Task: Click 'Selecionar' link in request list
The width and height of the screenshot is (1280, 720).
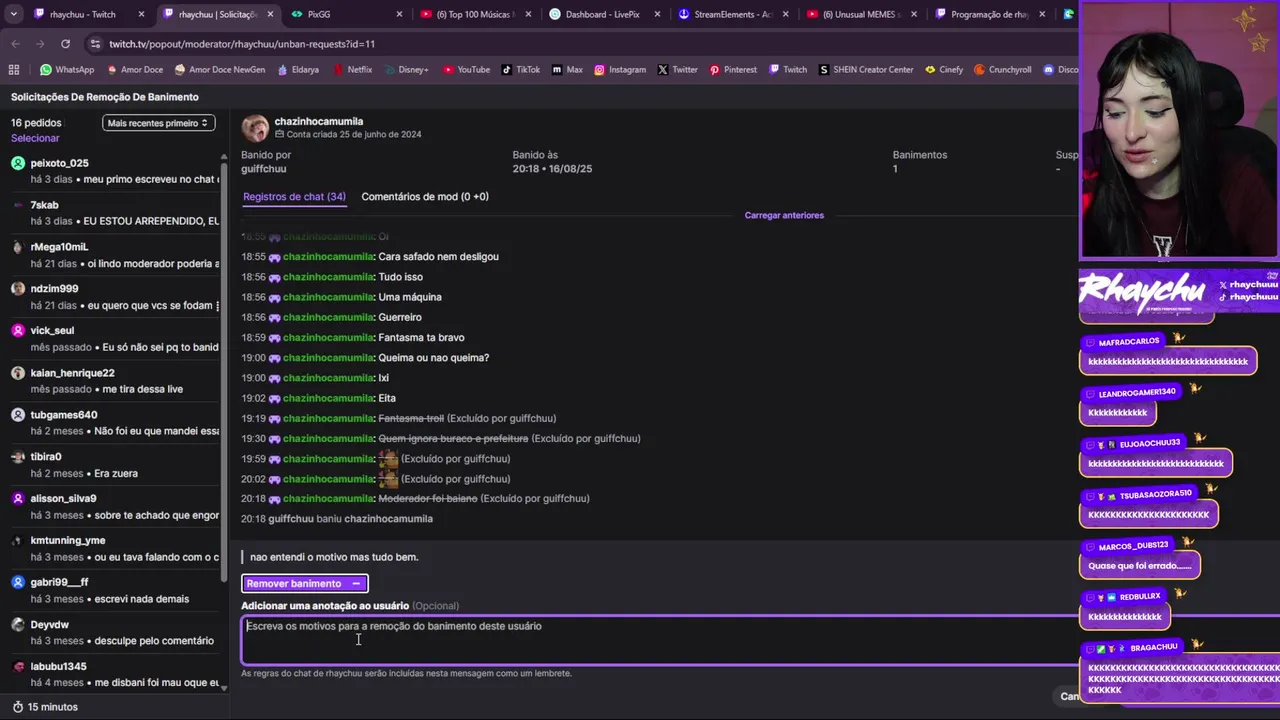Action: pos(35,138)
